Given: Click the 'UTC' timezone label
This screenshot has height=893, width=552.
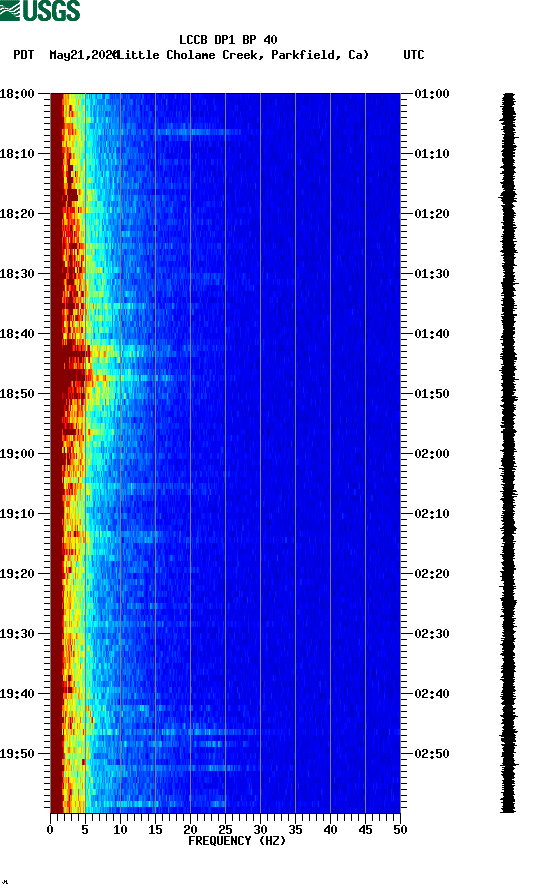Looking at the screenshot, I should point(414,55).
